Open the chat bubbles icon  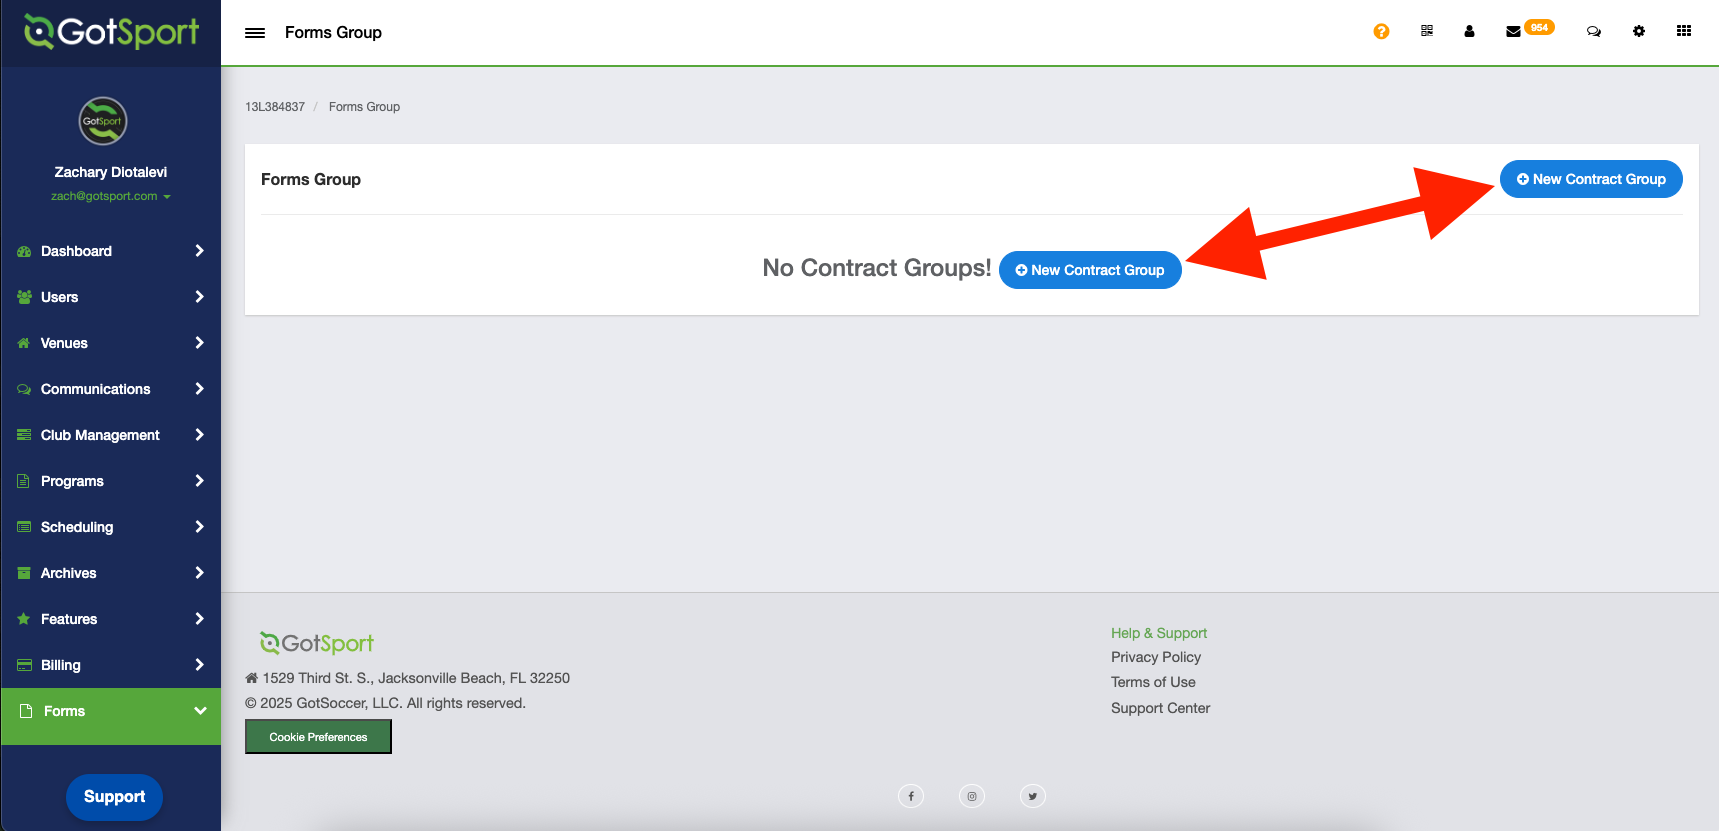pos(1594,32)
